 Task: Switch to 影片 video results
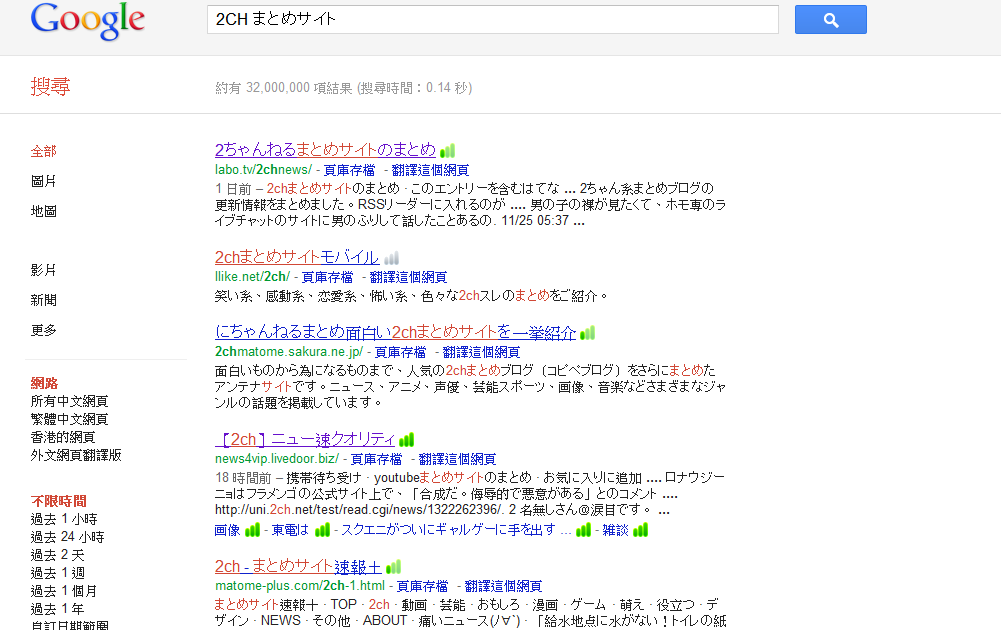(x=43, y=270)
